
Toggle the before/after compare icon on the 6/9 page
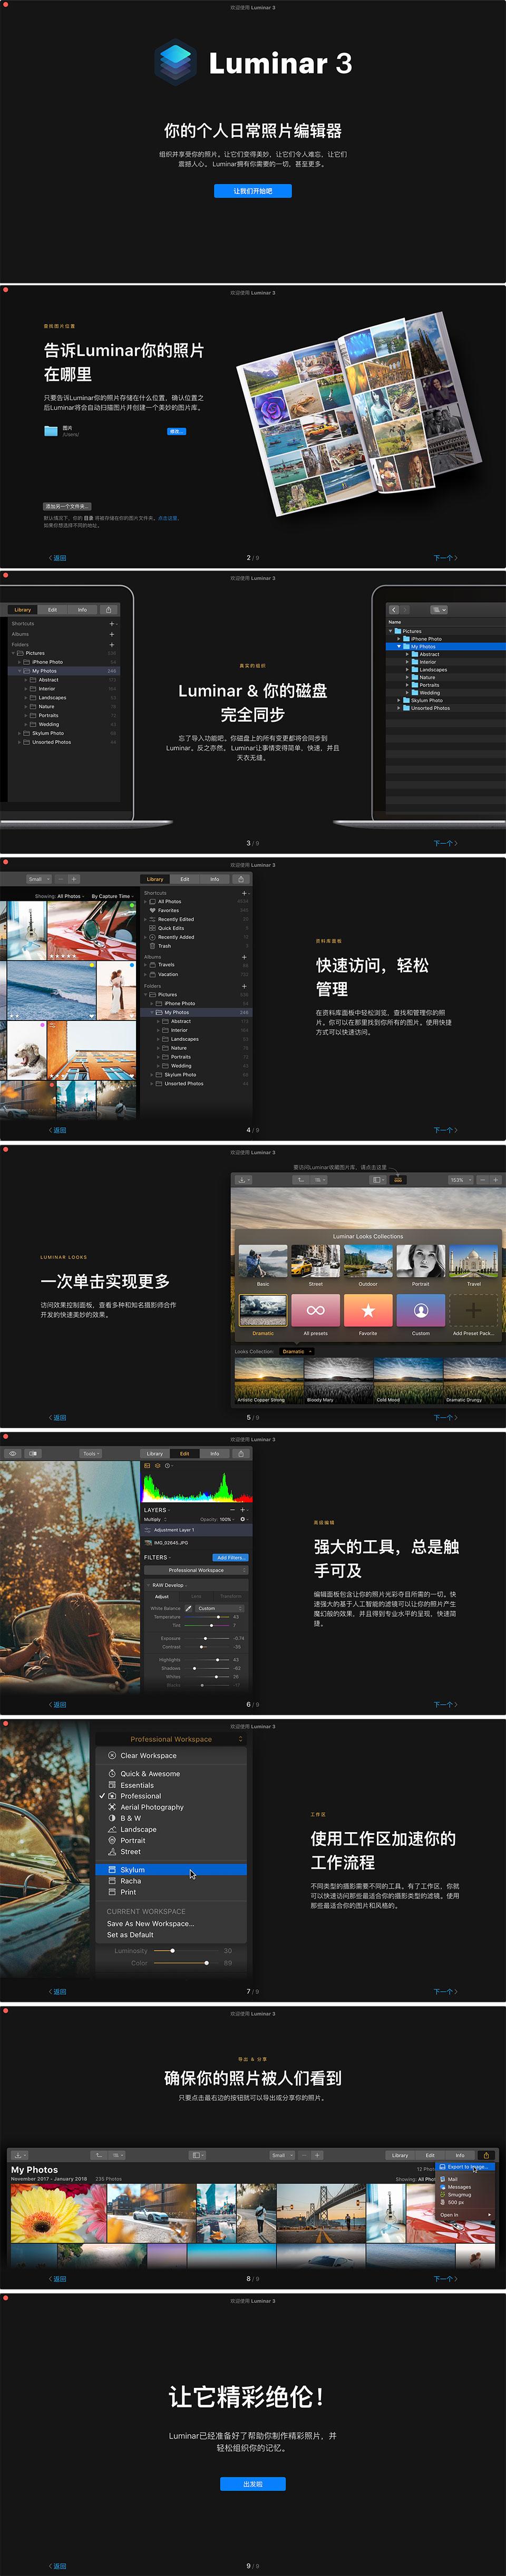pos(33,1453)
